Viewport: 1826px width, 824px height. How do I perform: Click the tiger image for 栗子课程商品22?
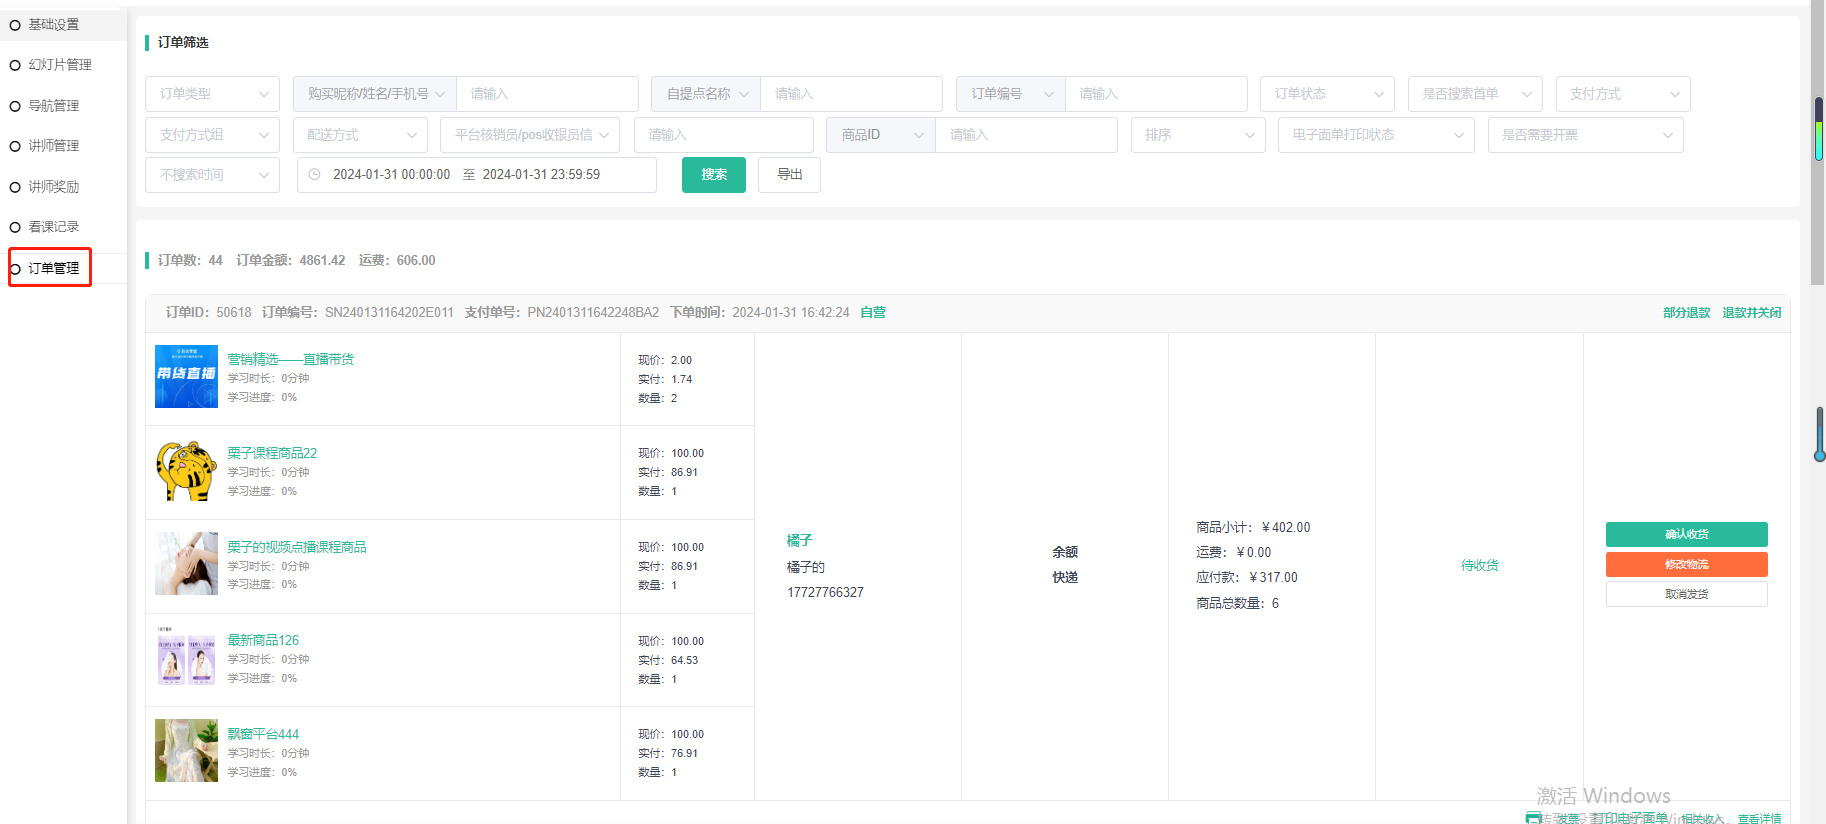186,471
